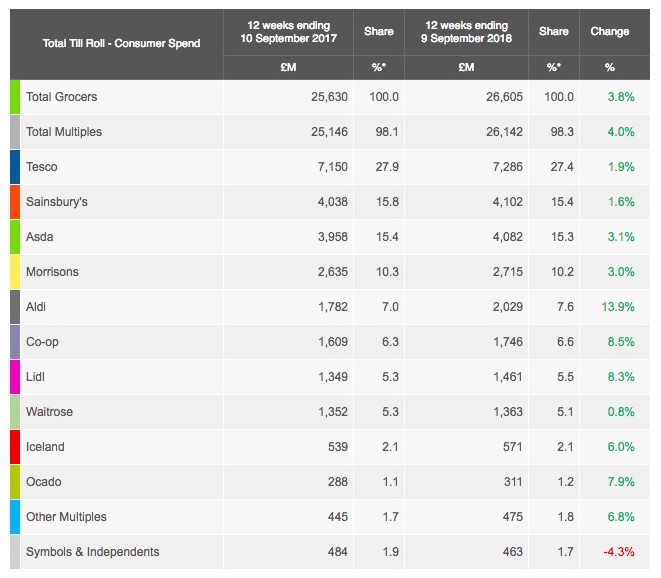Click Aldi's 13.9% change value
This screenshot has width=661, height=578.
618,307
